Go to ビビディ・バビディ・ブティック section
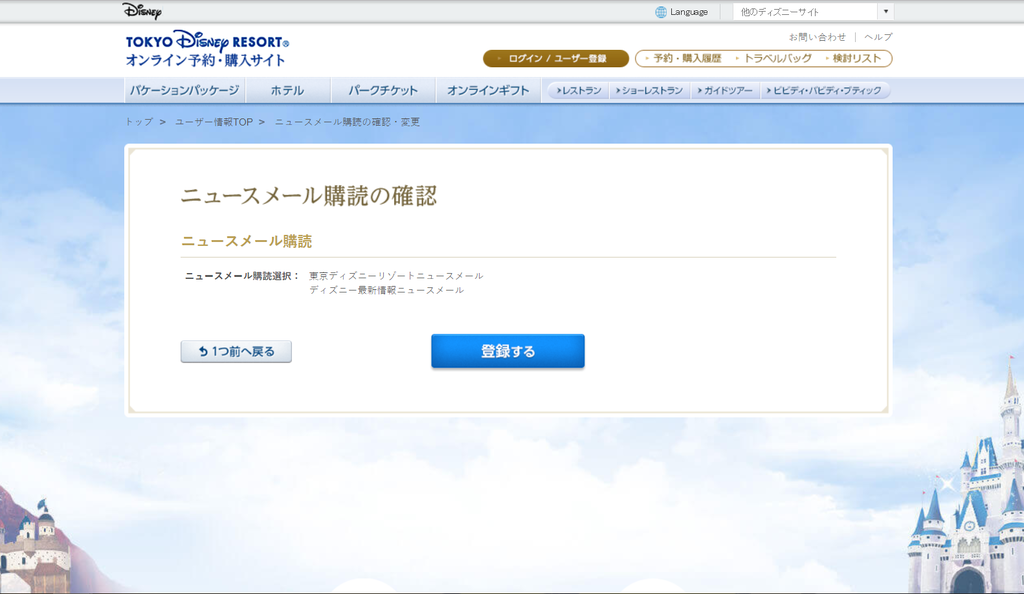 click(x=824, y=91)
